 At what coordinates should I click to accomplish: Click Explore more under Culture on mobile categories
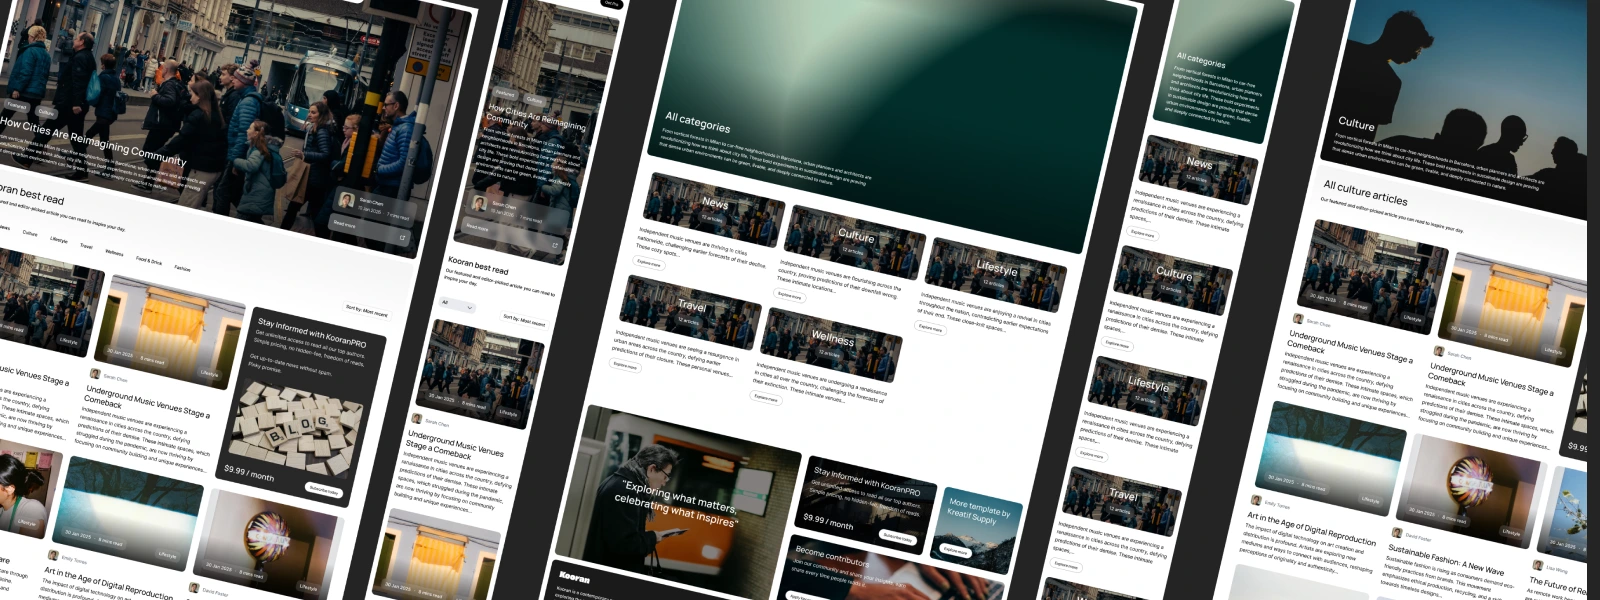tap(1117, 344)
